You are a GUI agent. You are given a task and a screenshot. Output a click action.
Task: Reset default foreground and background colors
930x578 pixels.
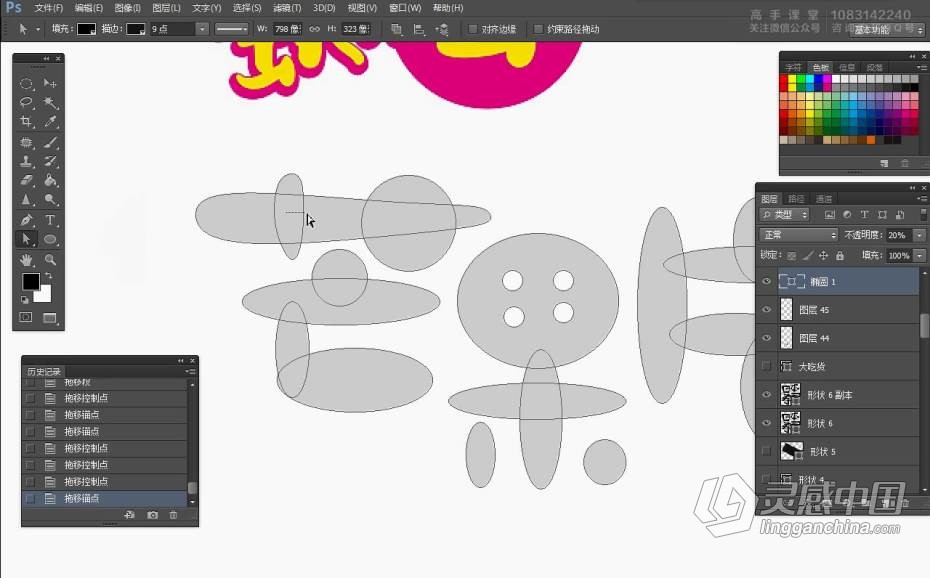(25, 299)
